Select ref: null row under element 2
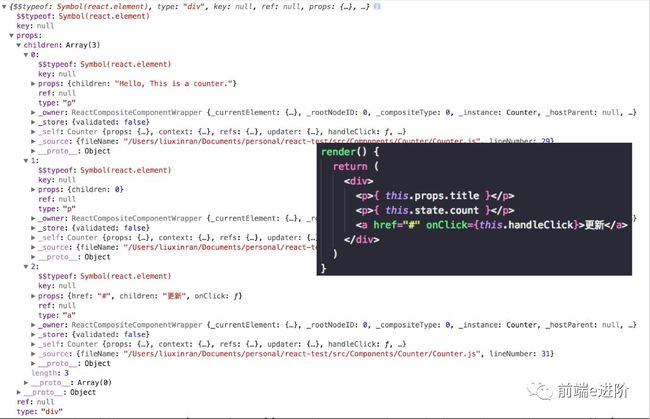This screenshot has width=650, height=419. (57, 305)
